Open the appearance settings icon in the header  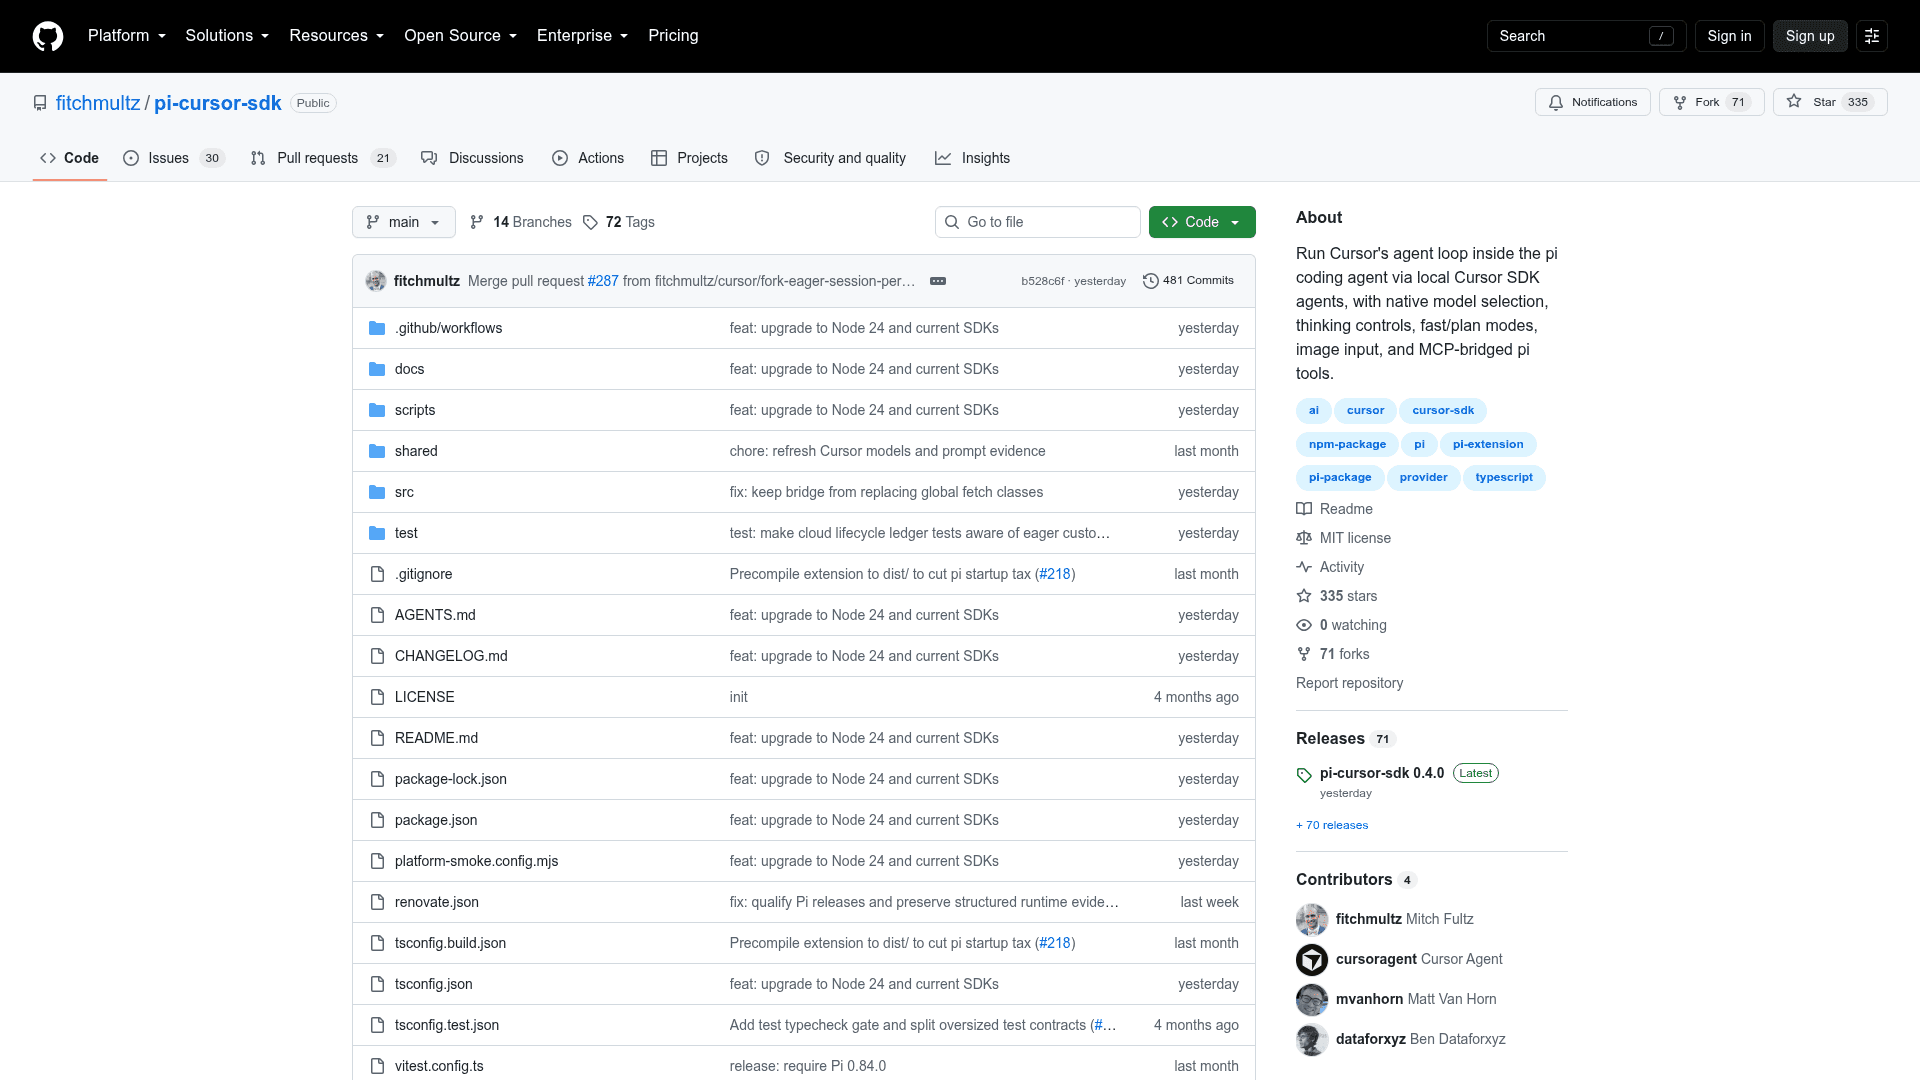(x=1872, y=36)
